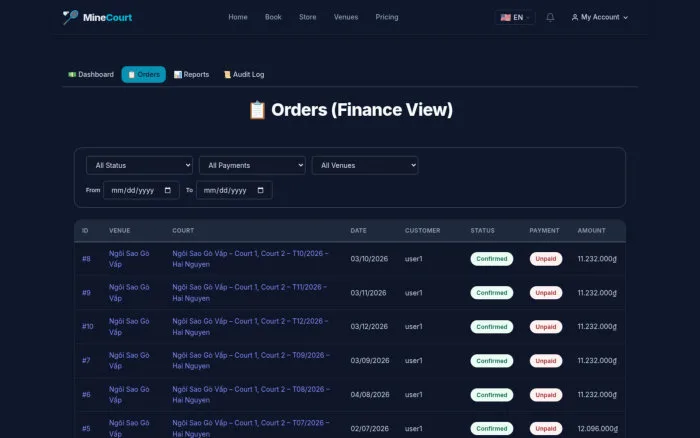Click amount 12.096.000 in order #5 row
Screen dimensions: 700x438
pyautogui.click(x=598, y=429)
